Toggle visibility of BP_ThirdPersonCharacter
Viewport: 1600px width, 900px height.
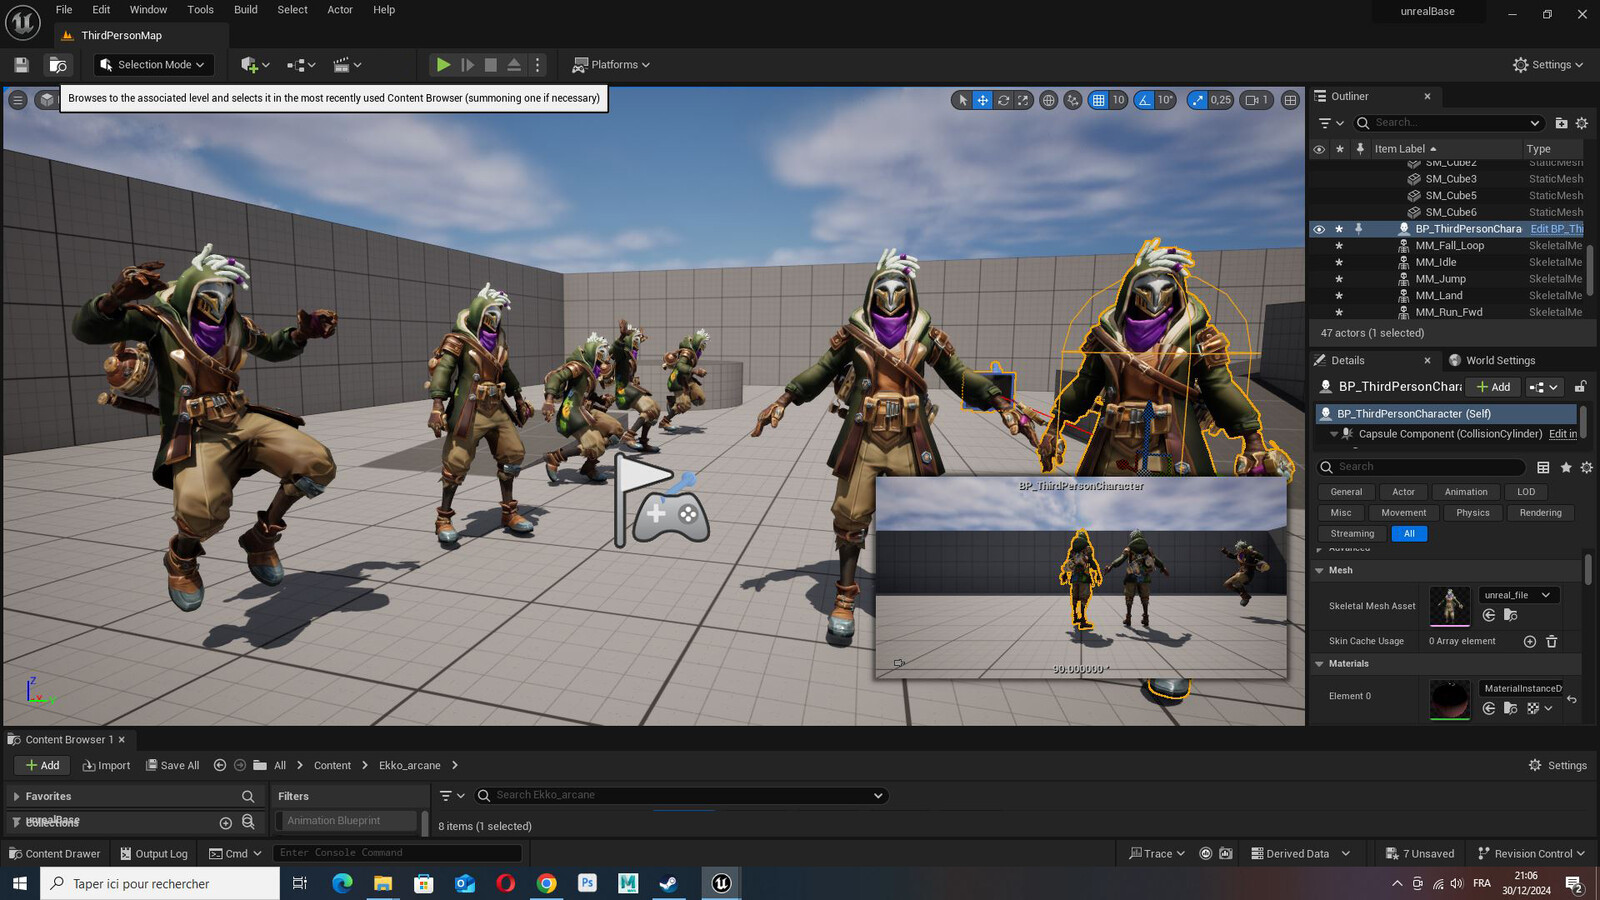coord(1319,229)
